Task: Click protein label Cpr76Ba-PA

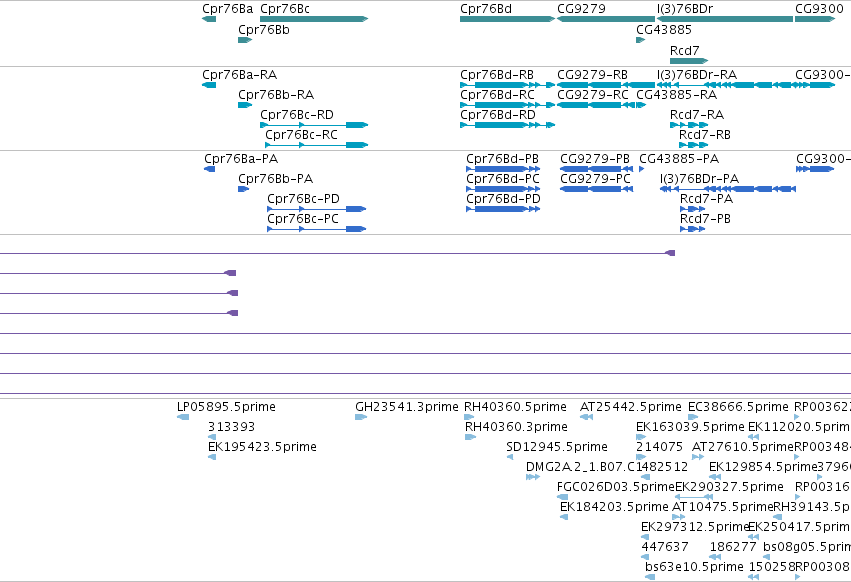Action: pos(241,159)
